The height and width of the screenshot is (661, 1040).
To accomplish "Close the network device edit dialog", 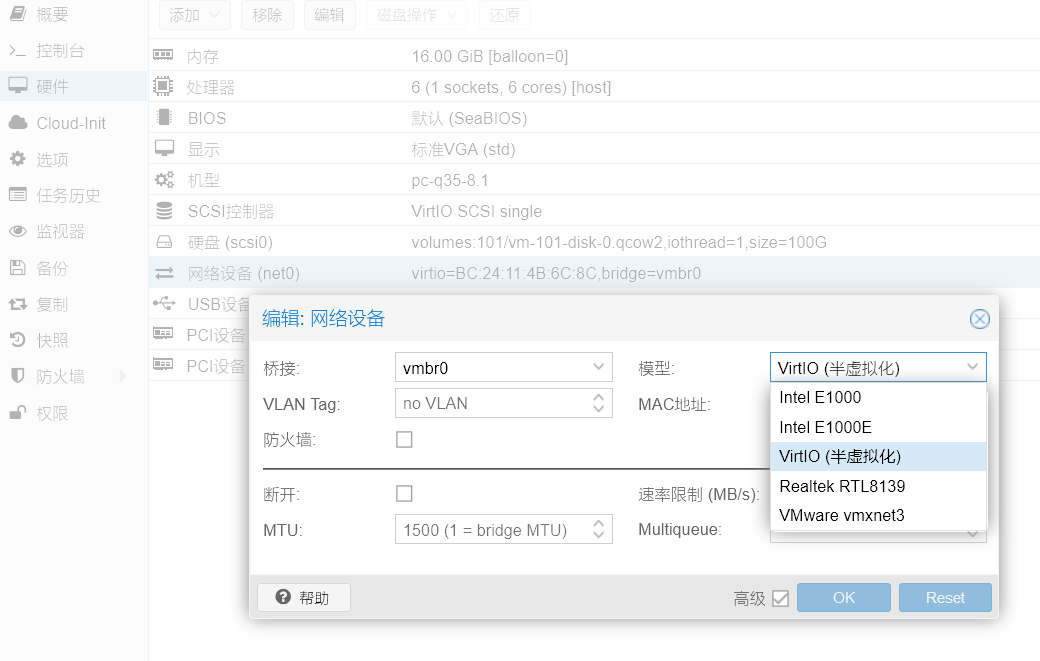I will (979, 319).
